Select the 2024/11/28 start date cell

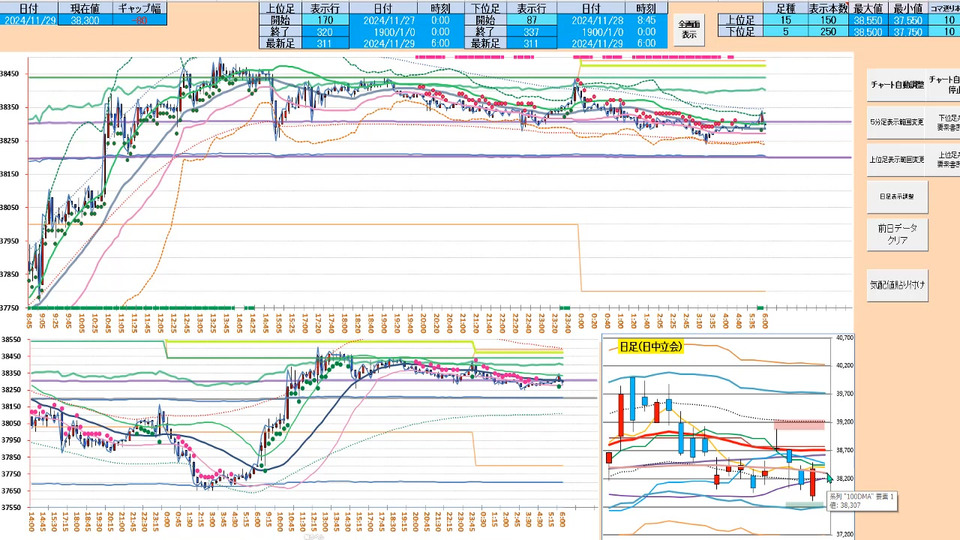click(x=591, y=20)
